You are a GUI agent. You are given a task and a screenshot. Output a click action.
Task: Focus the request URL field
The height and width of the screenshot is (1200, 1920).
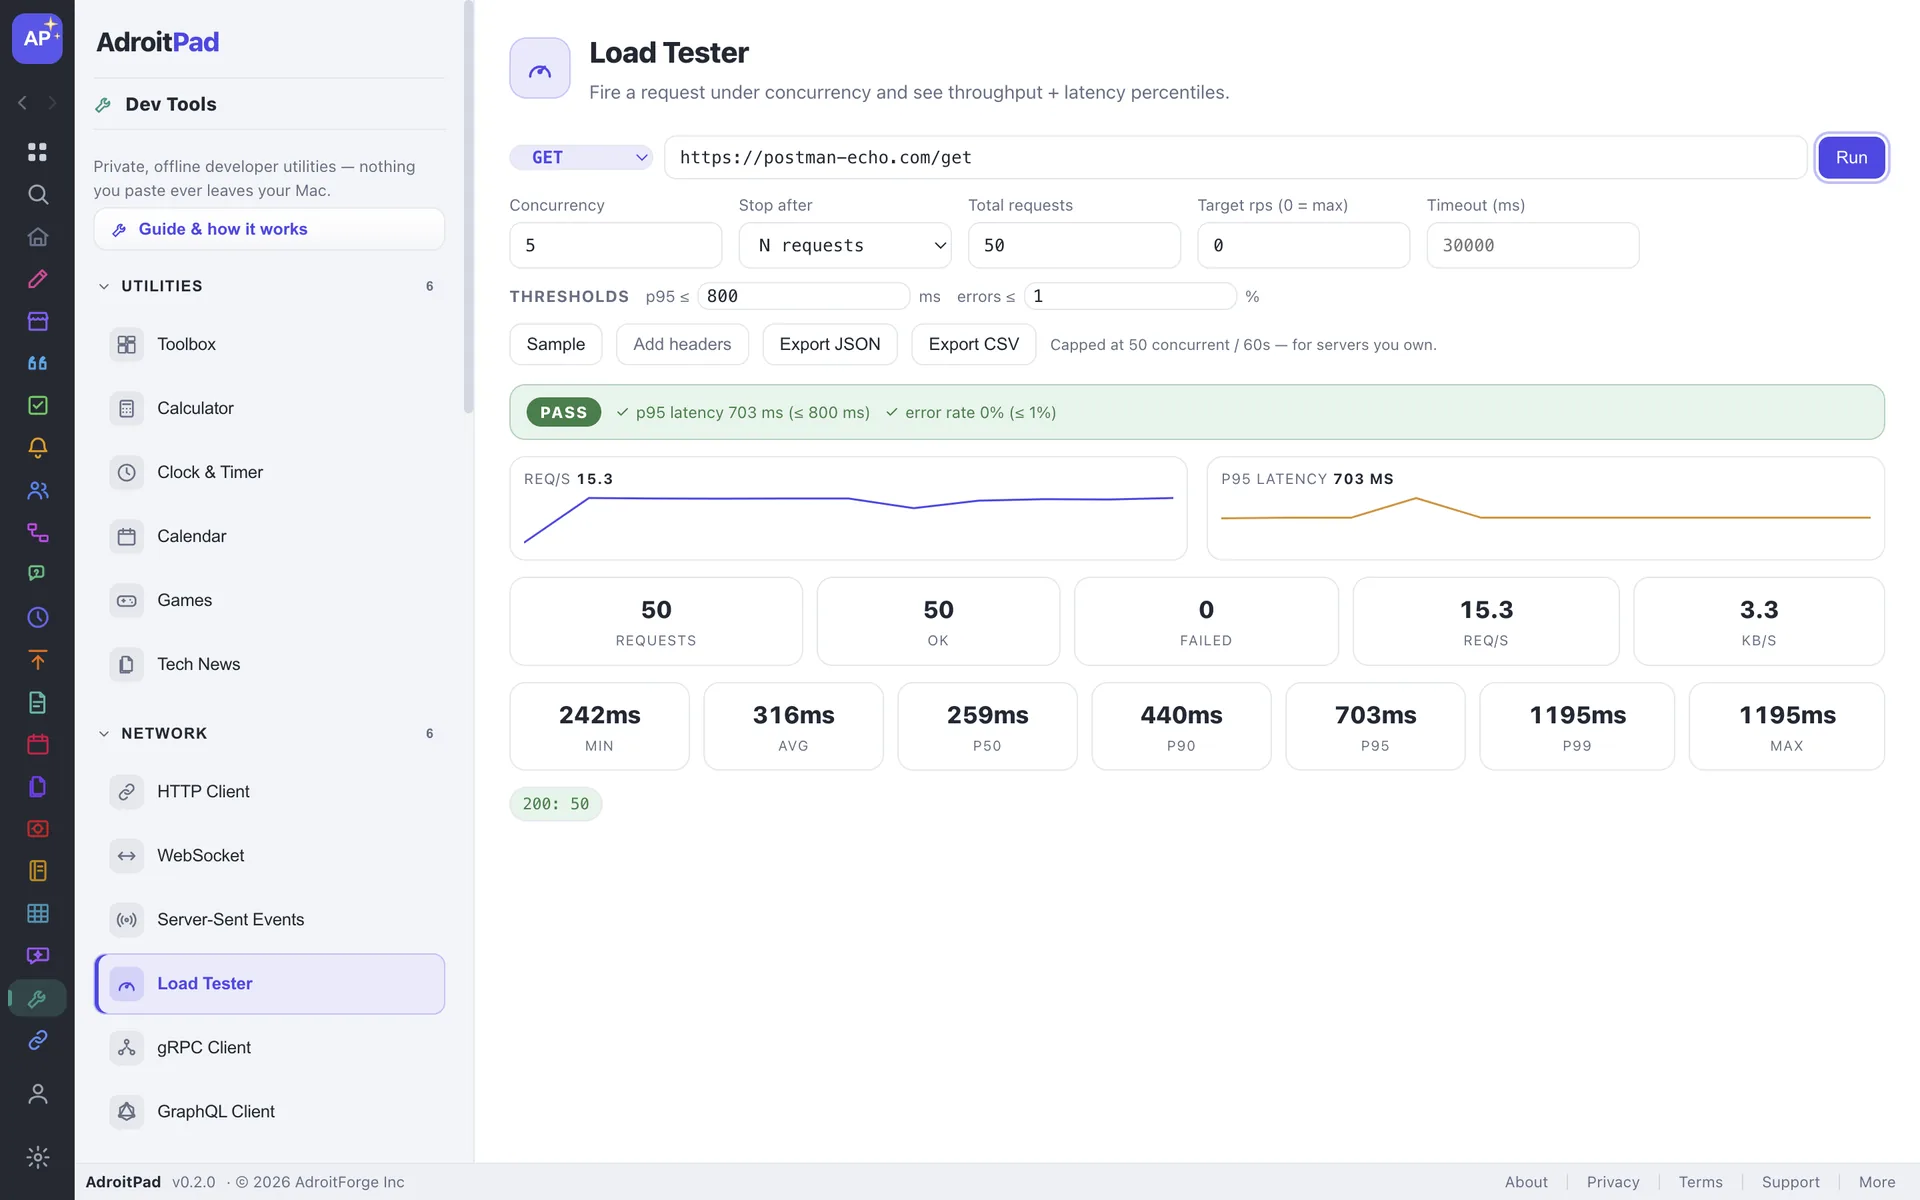pos(1235,157)
